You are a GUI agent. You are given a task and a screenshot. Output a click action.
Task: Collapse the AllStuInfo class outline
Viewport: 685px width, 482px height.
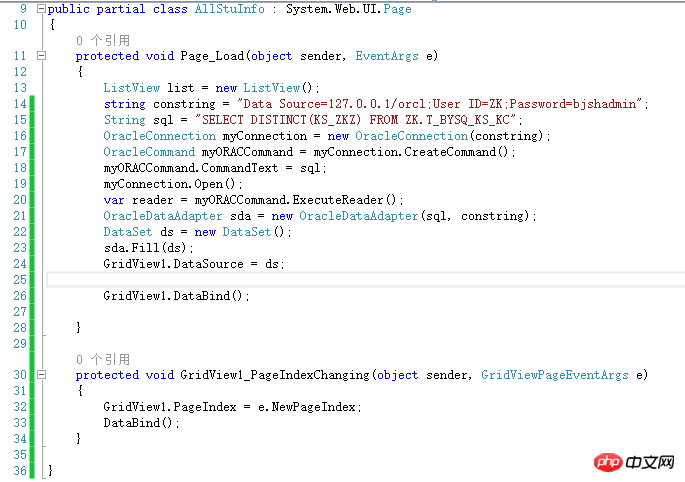pos(41,8)
